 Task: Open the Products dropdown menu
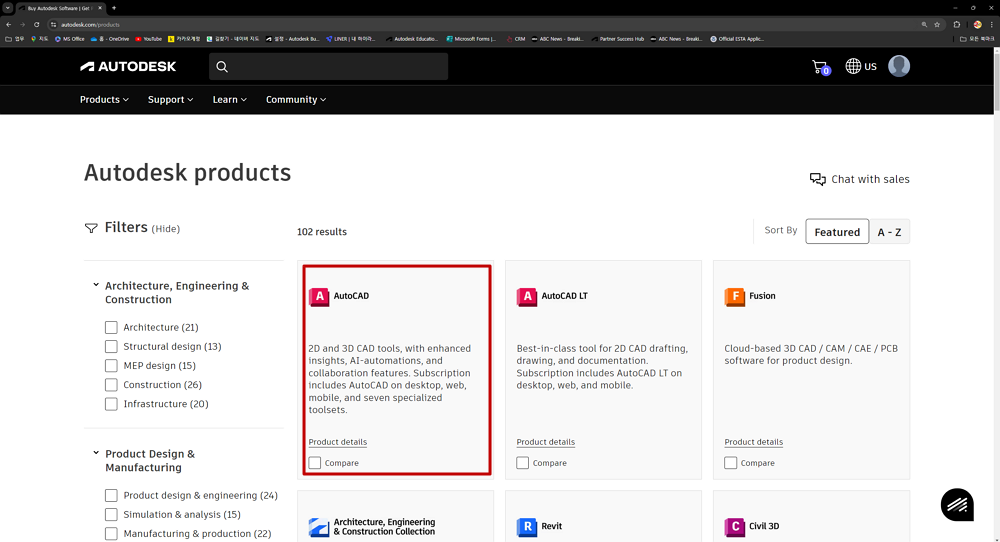point(104,99)
